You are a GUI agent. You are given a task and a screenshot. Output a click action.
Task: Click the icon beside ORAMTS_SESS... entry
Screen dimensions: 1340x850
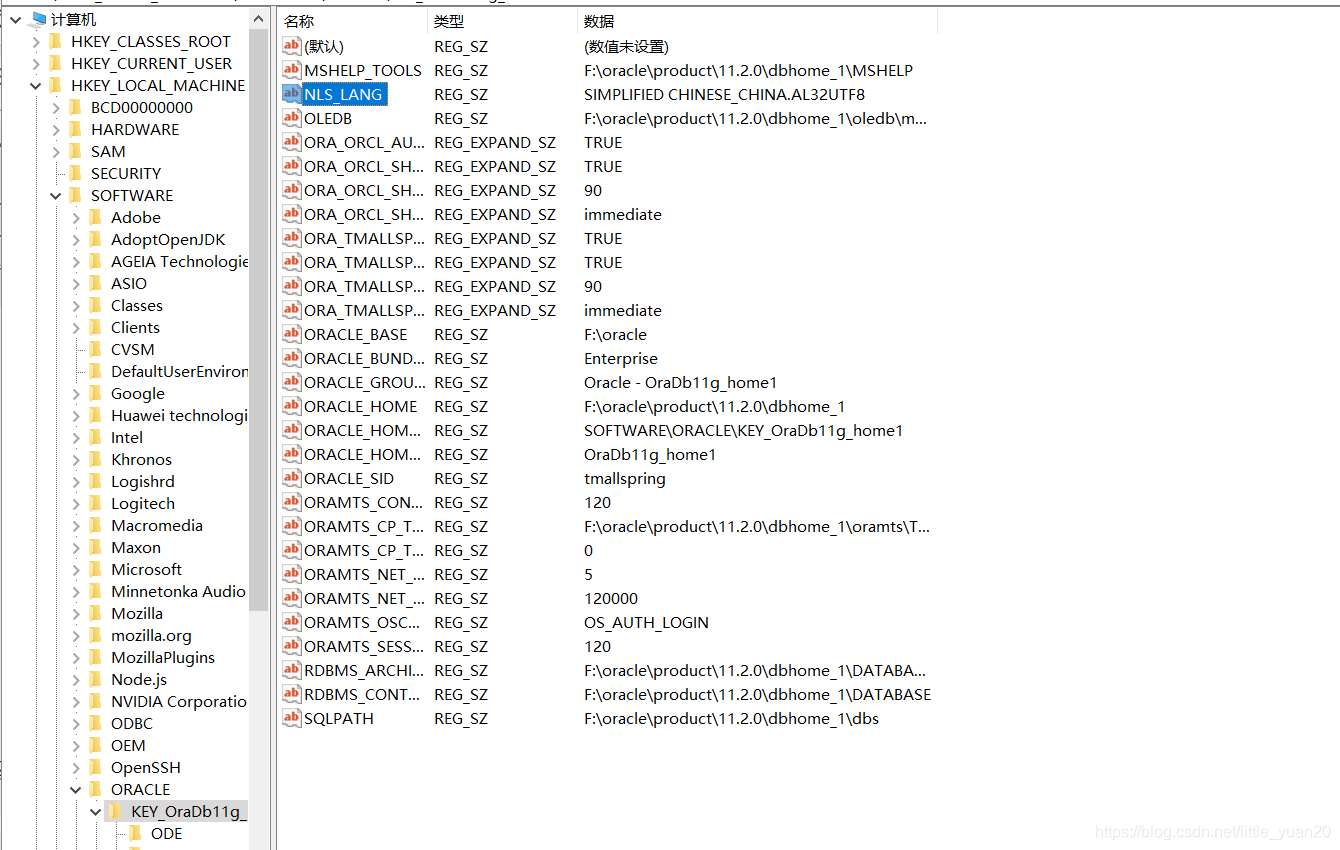292,646
